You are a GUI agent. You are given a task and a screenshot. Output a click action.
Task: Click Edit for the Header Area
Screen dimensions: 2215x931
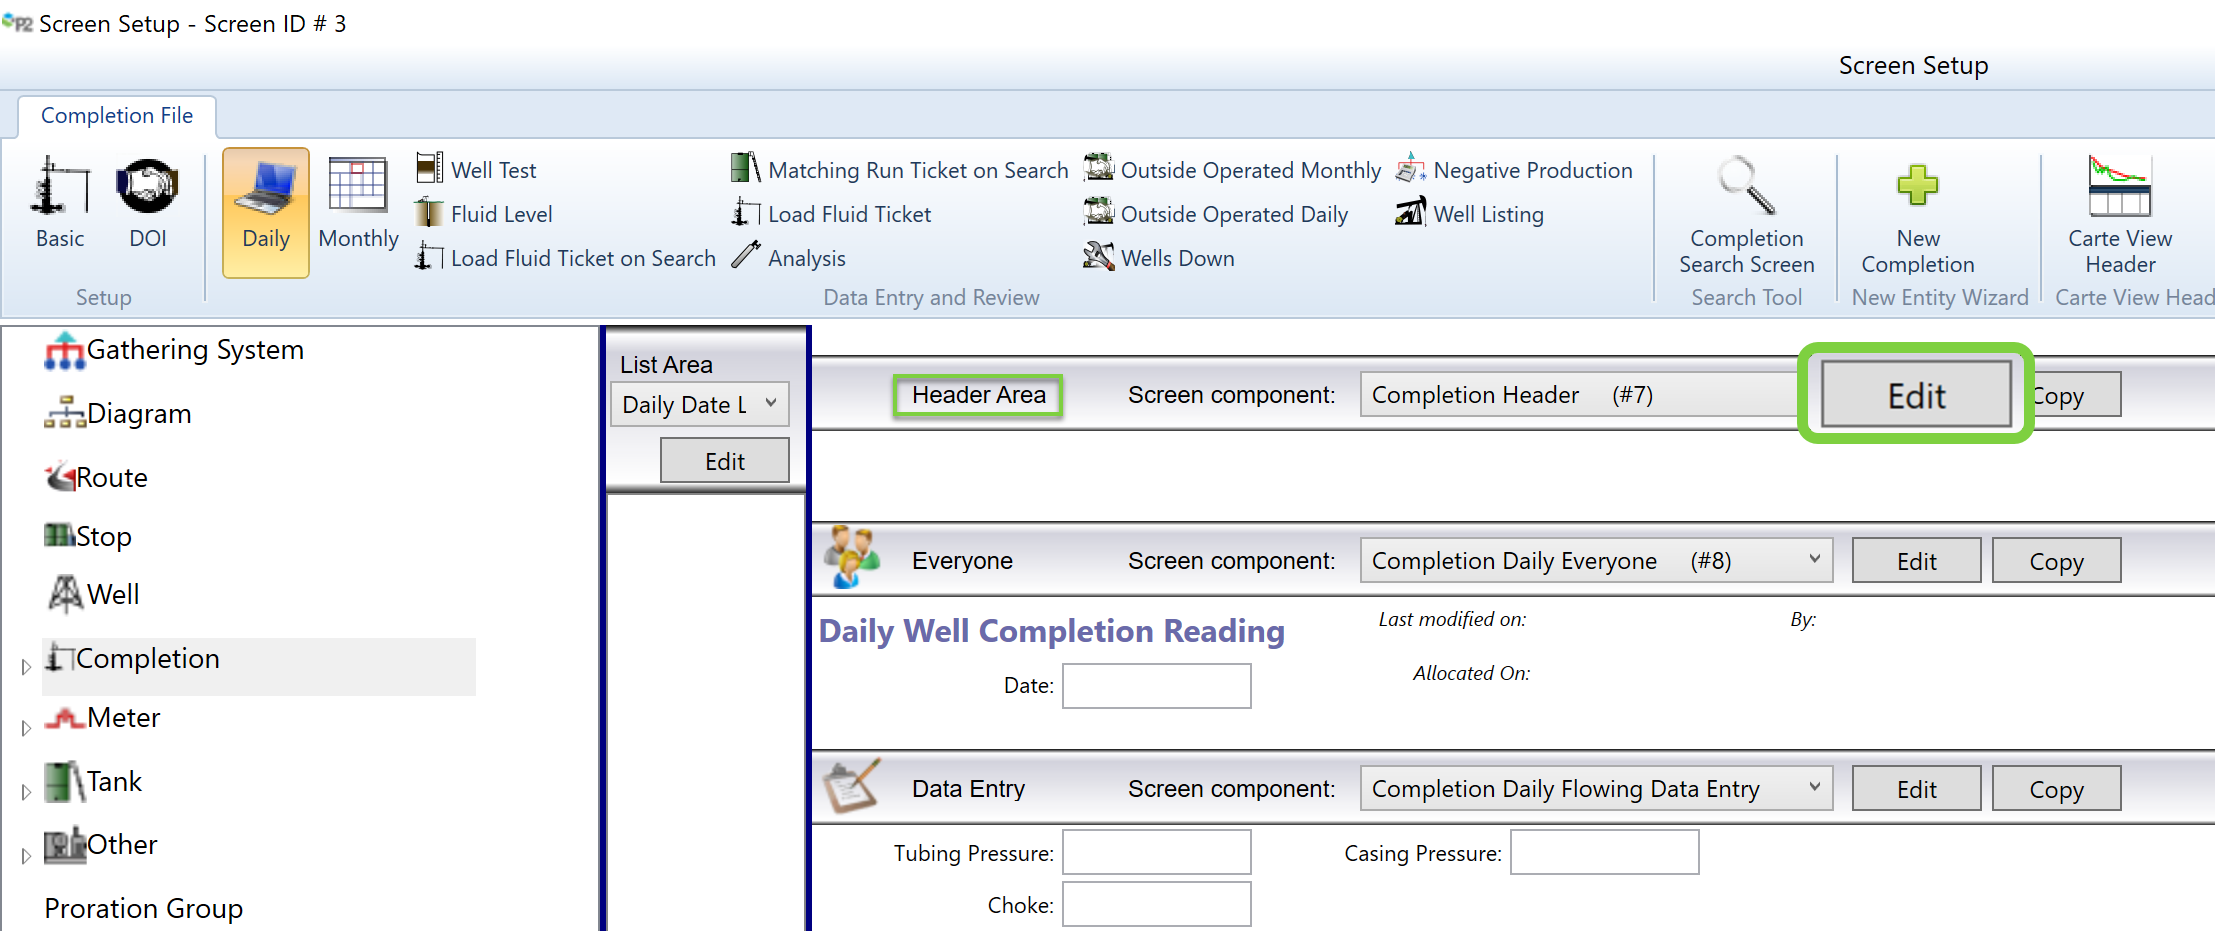point(1915,395)
